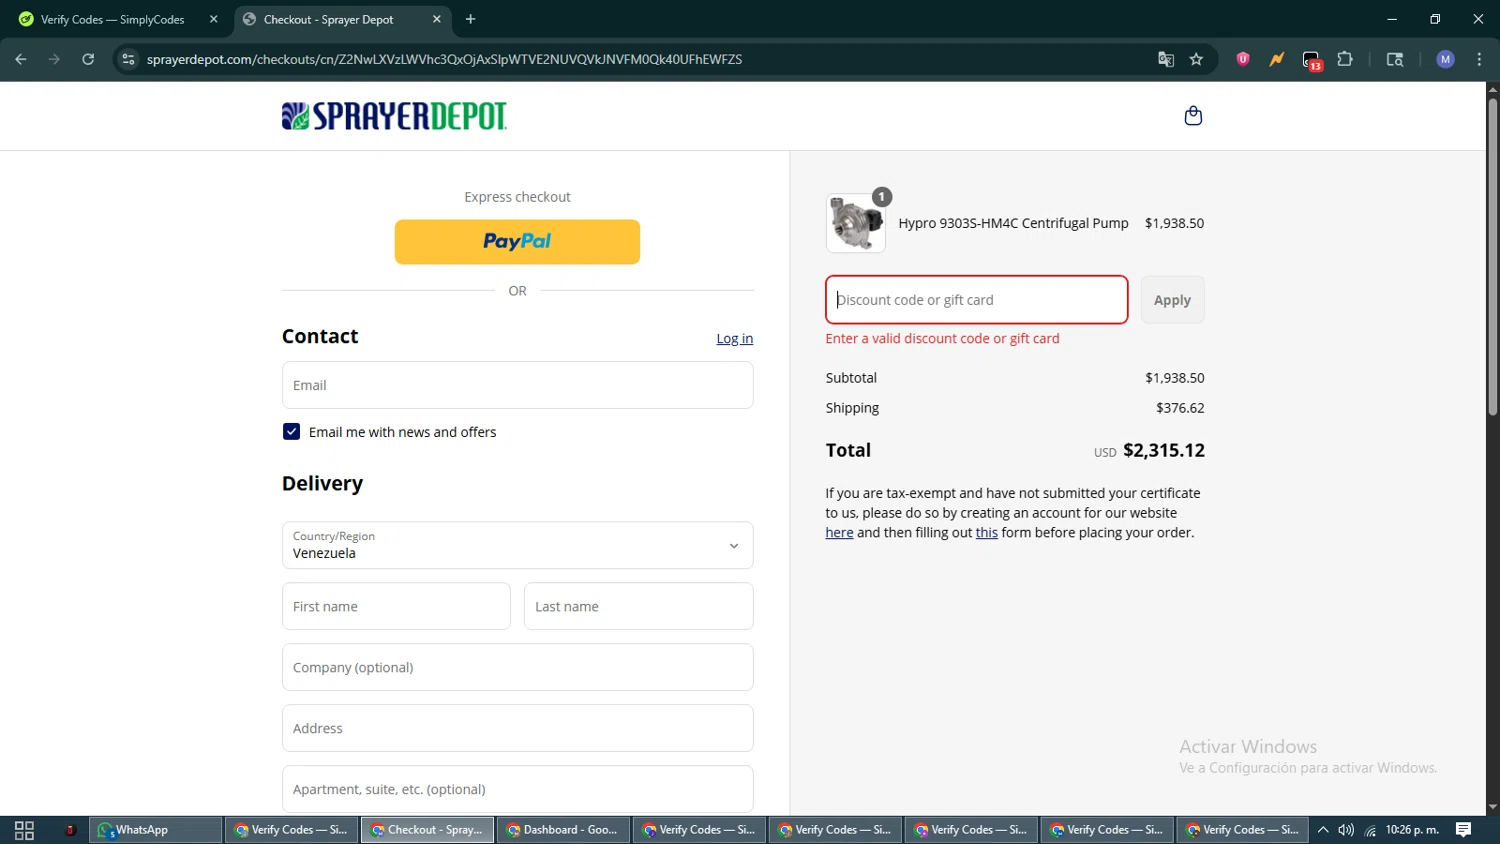Click the orange lightning extension icon
Viewport: 1500px width, 844px height.
coord(1277,59)
